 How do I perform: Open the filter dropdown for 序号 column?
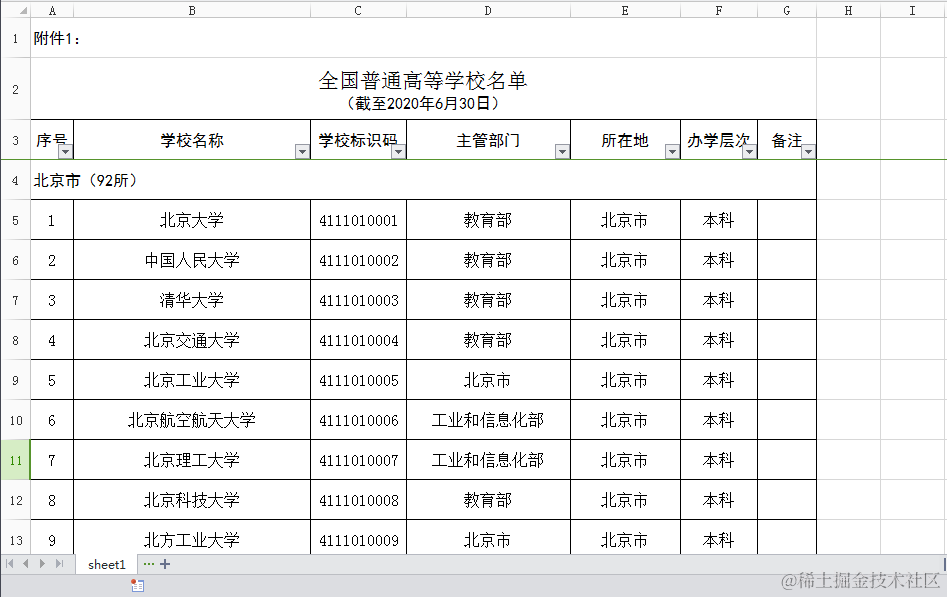tap(65, 152)
